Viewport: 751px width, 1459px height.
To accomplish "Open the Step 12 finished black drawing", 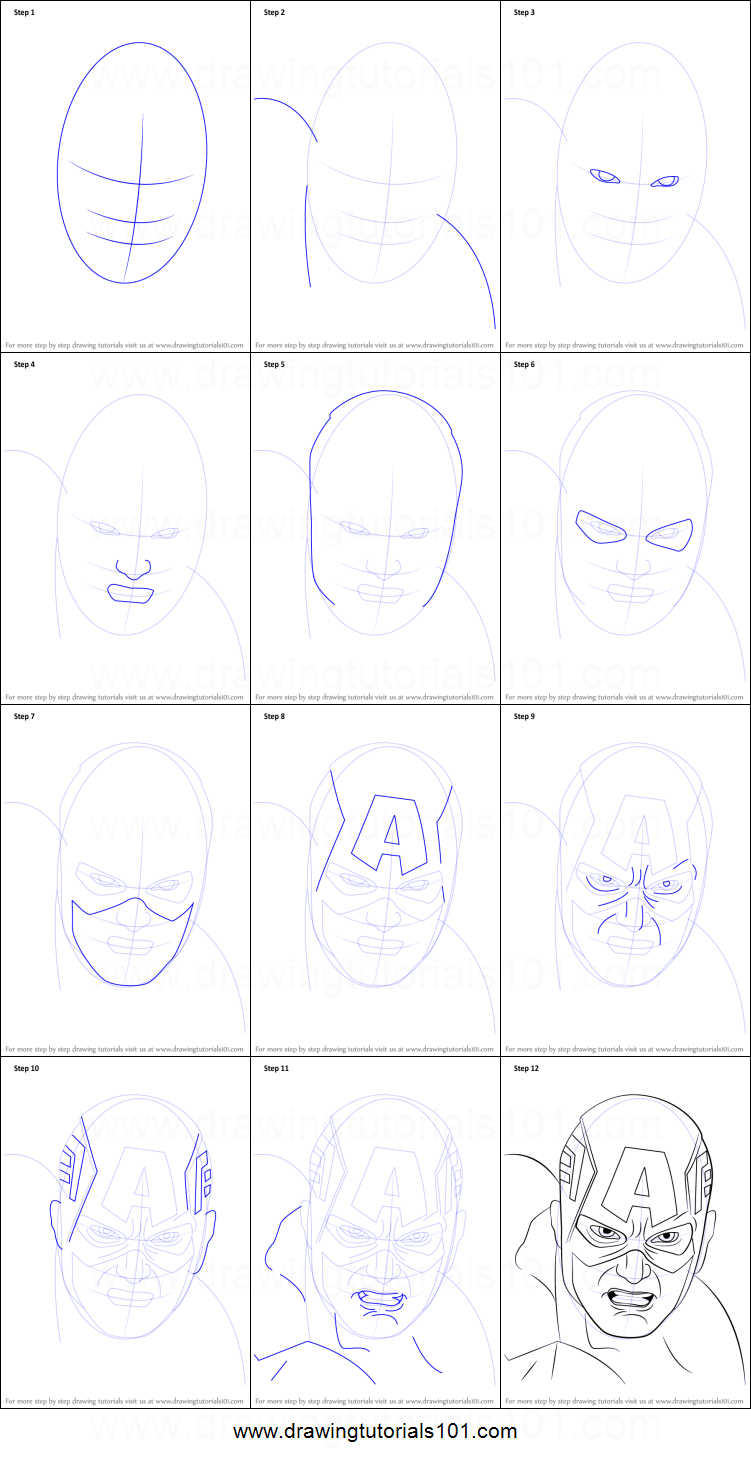I will 625,1232.
